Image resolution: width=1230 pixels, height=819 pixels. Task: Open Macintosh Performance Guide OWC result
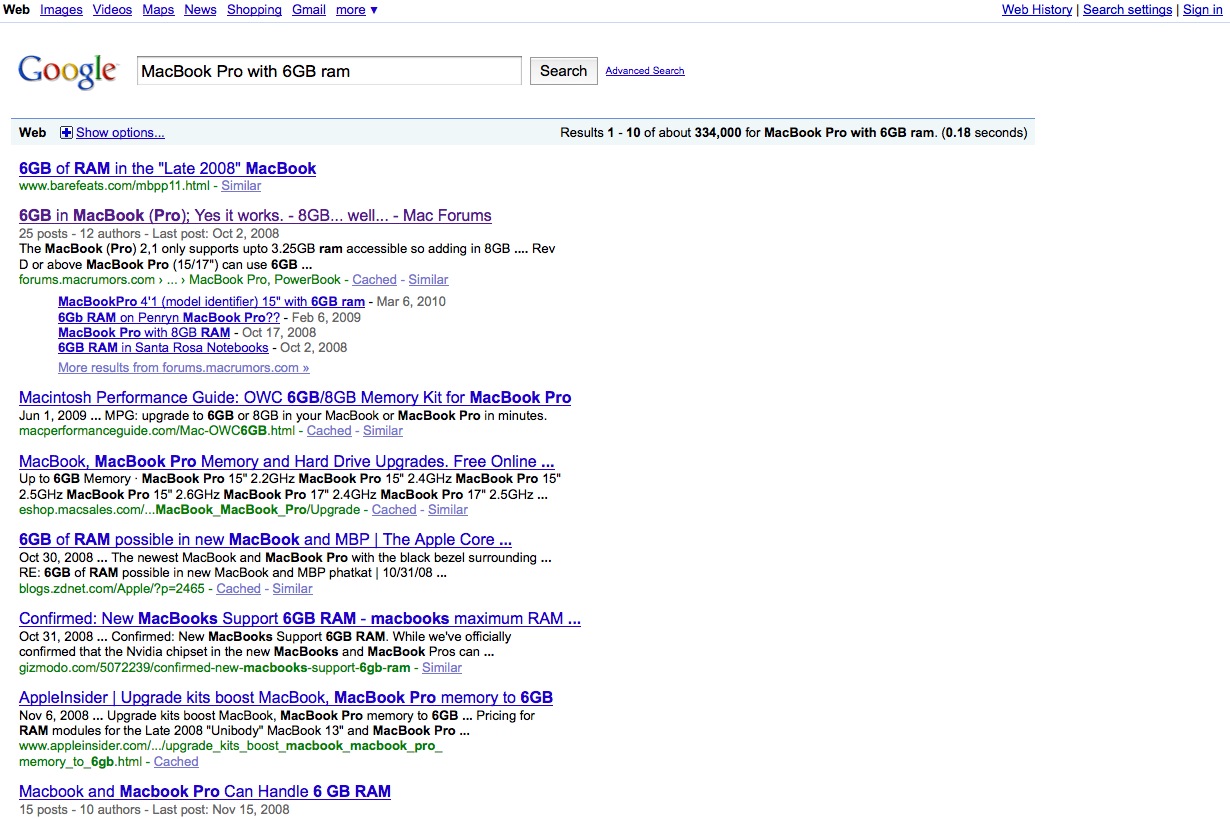pos(295,398)
